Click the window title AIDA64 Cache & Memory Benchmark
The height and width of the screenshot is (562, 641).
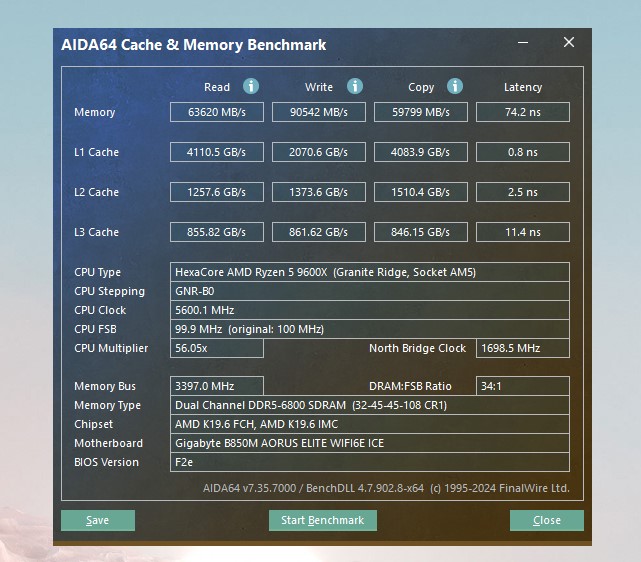click(x=193, y=45)
